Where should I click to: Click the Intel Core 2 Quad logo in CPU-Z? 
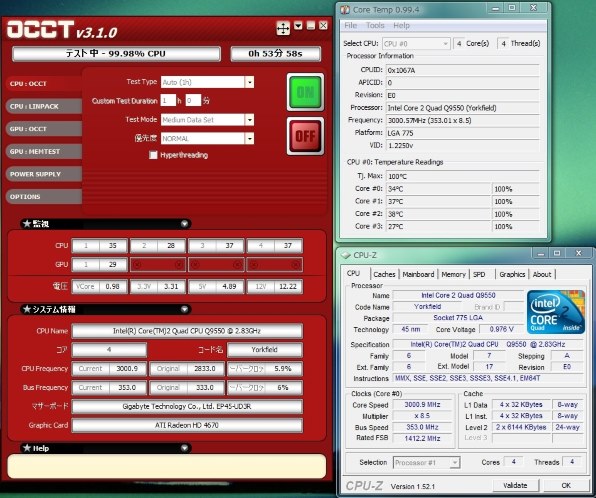pyautogui.click(x=555, y=312)
